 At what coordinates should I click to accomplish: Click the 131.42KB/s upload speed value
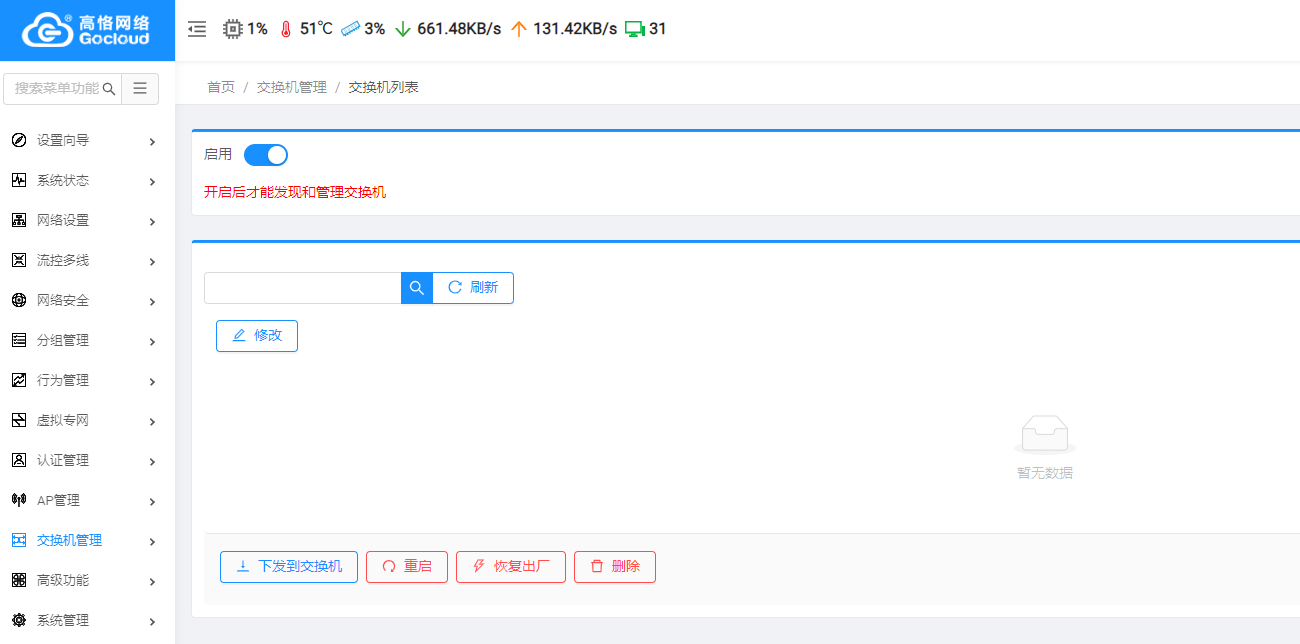[x=575, y=29]
